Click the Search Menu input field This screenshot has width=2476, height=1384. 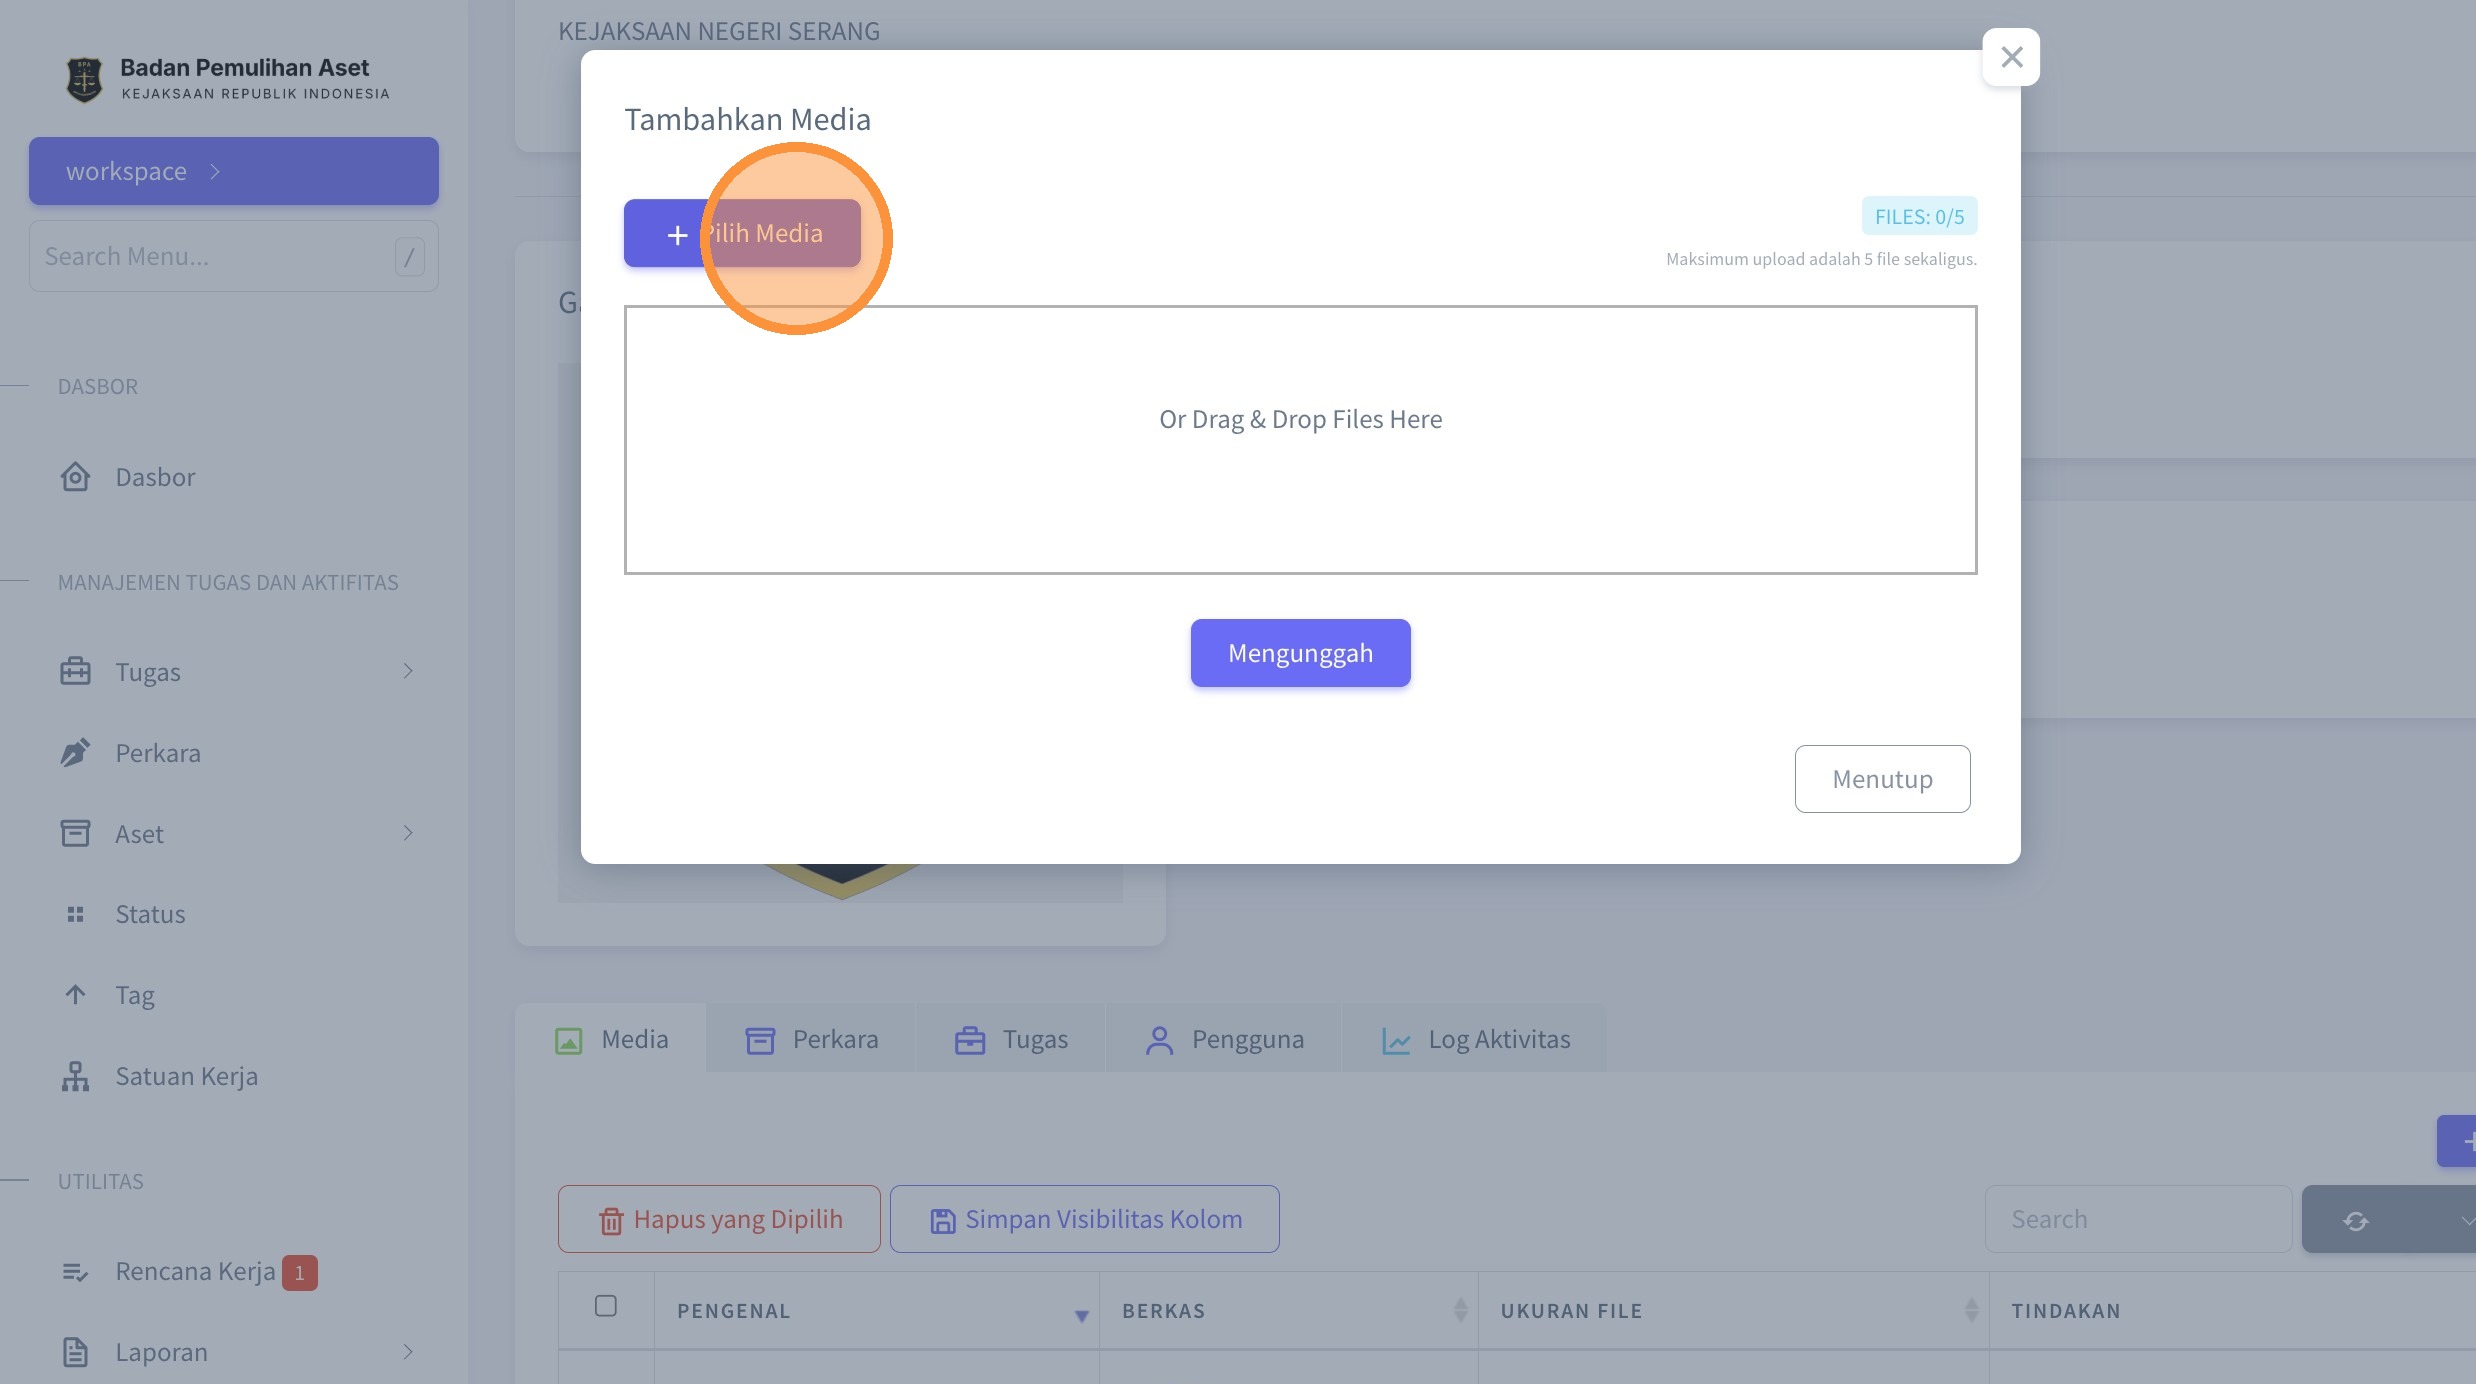click(234, 256)
